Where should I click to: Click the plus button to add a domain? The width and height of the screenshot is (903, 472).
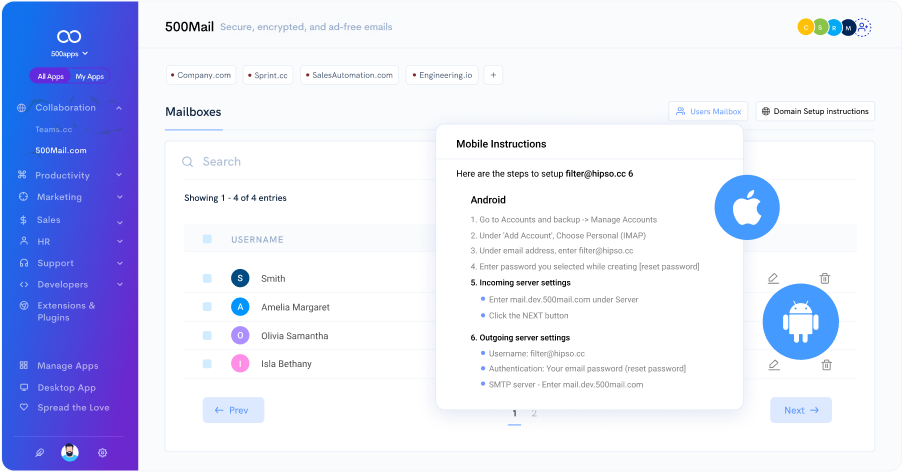[x=493, y=75]
